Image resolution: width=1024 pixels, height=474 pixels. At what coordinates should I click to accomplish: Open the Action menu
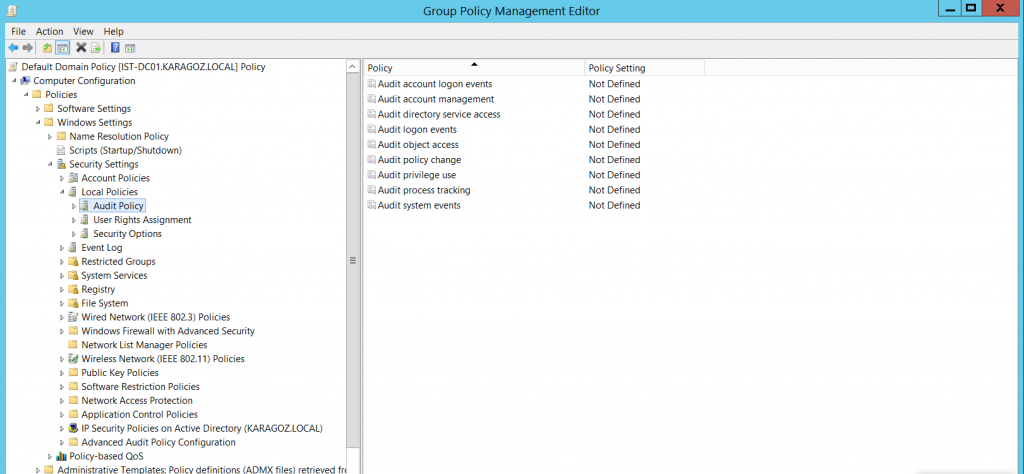50,31
